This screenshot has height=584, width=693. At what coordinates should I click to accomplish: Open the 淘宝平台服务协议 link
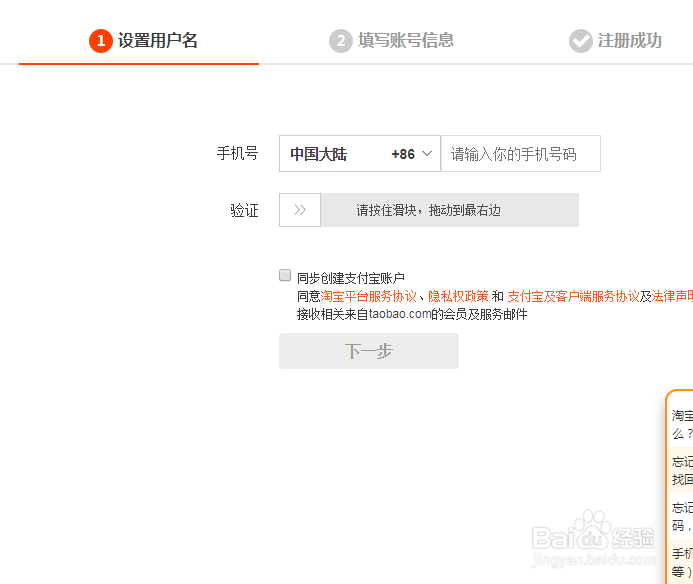tap(369, 296)
